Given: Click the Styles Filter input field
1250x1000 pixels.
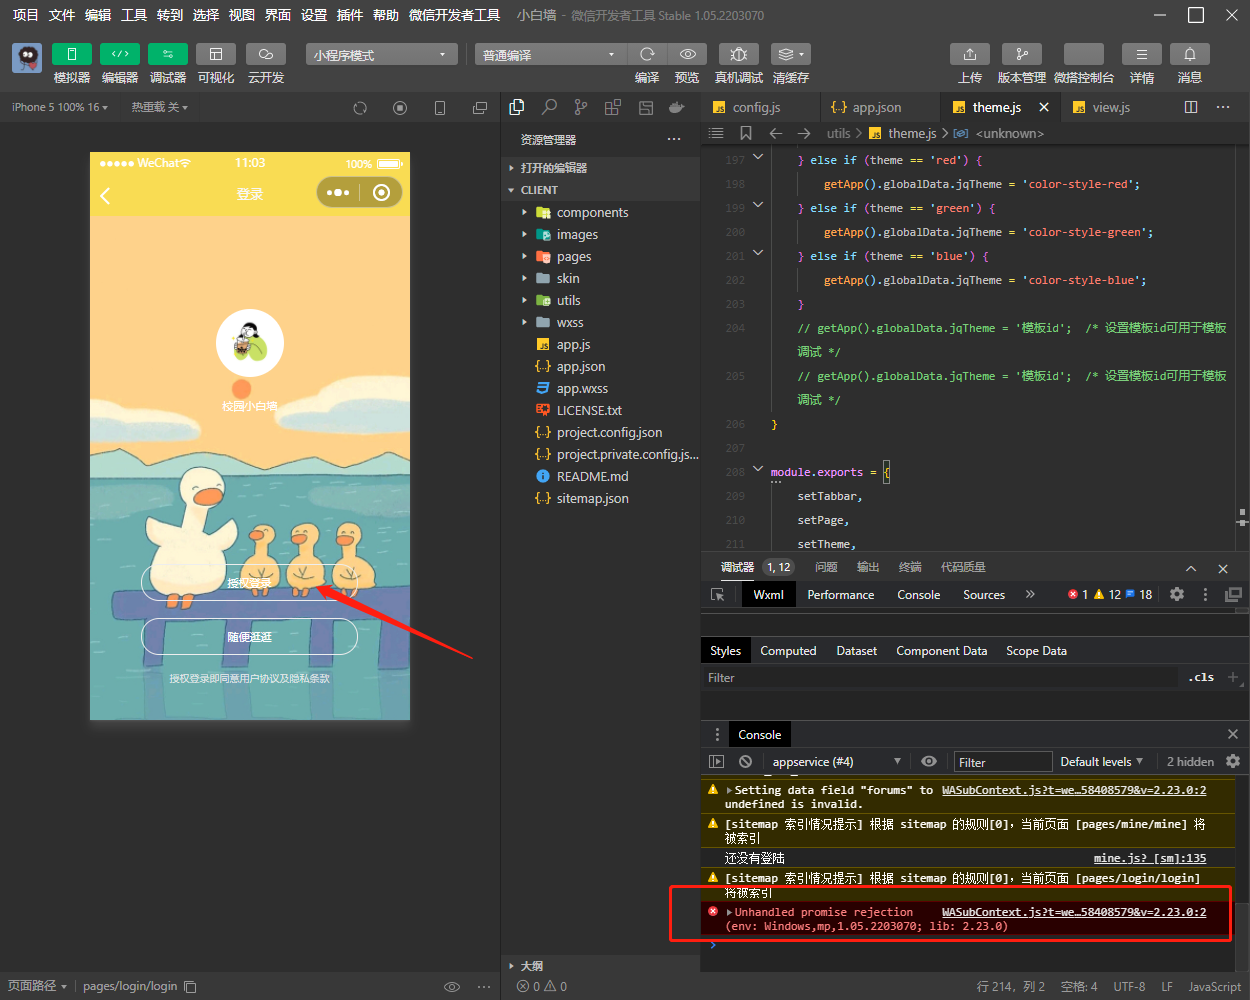Looking at the screenshot, I should (940, 678).
